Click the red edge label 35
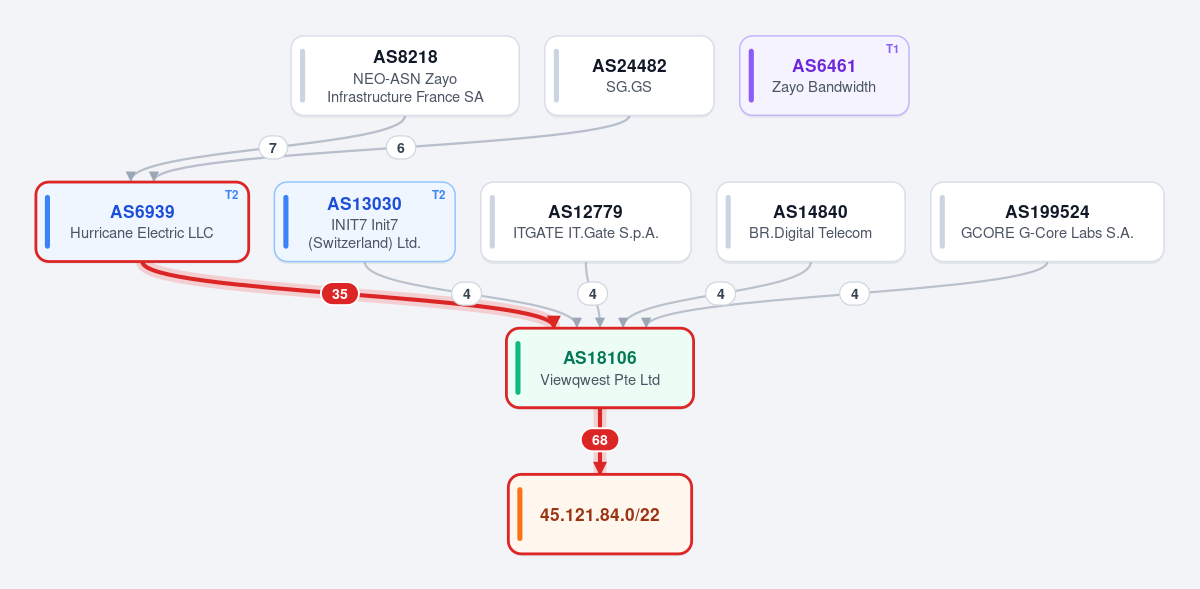This screenshot has width=1200, height=589. [x=340, y=294]
